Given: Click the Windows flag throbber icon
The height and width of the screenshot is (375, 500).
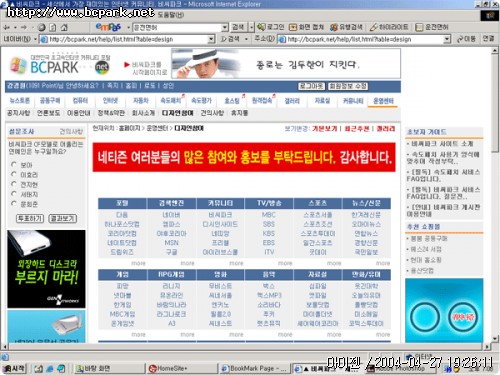Looking at the screenshot, I should click(489, 15).
